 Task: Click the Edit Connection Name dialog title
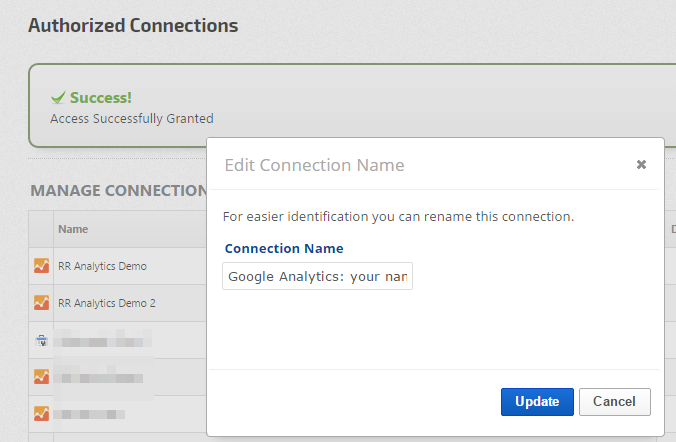[x=314, y=165]
